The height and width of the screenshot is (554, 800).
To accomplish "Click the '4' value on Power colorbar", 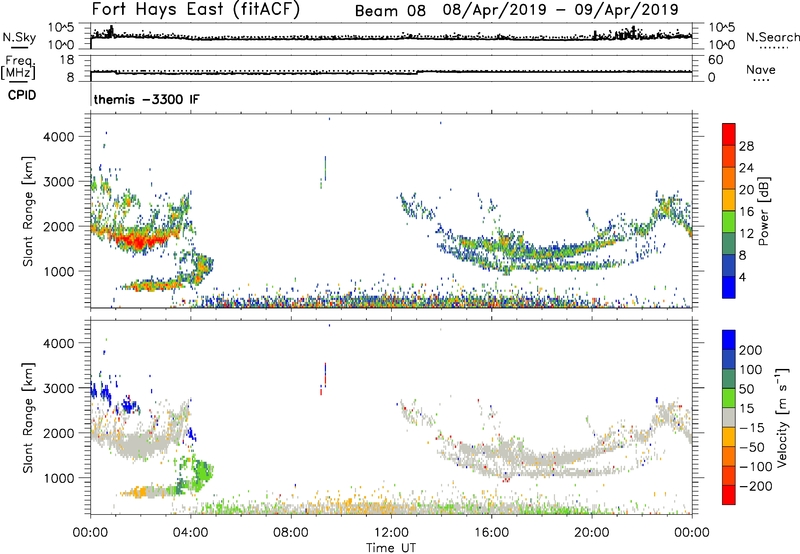I will click(742, 277).
